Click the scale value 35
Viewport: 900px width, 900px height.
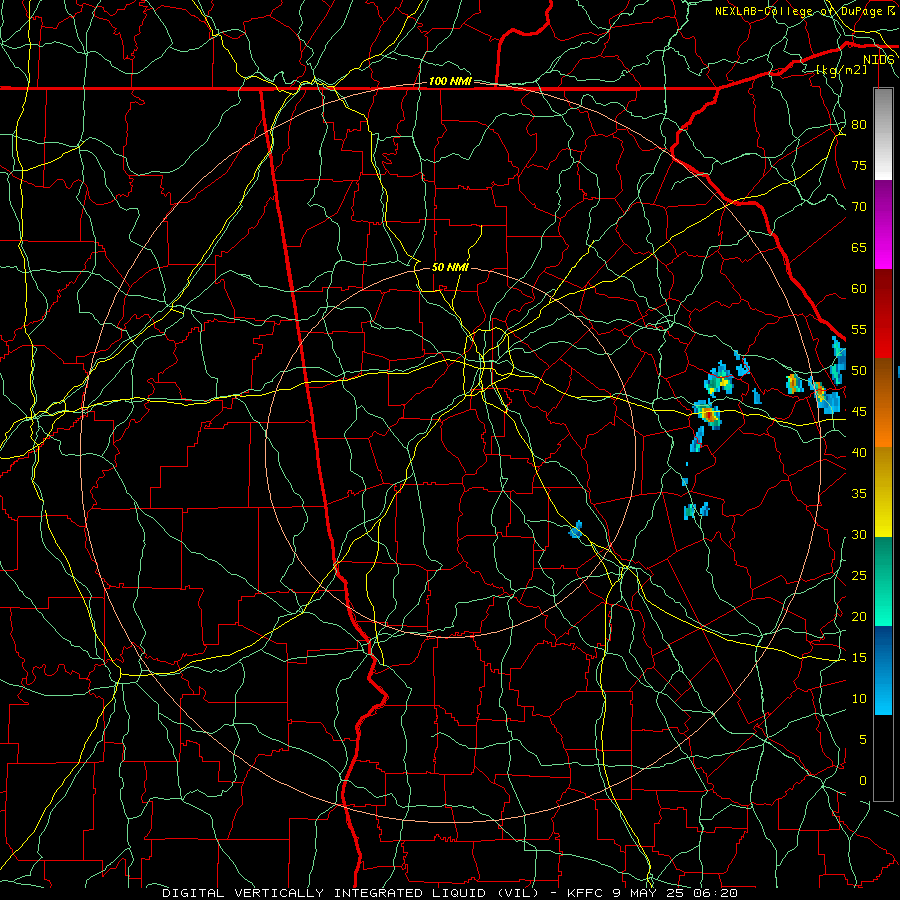point(859,494)
